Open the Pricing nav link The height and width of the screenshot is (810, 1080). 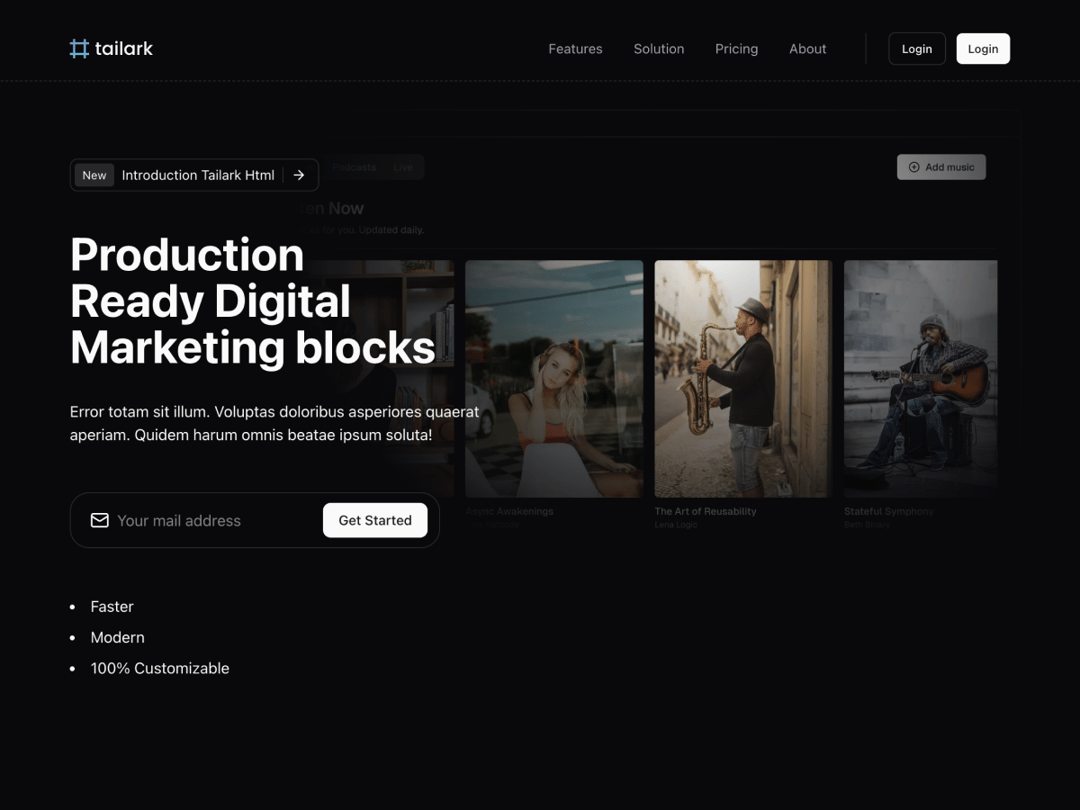tap(736, 49)
